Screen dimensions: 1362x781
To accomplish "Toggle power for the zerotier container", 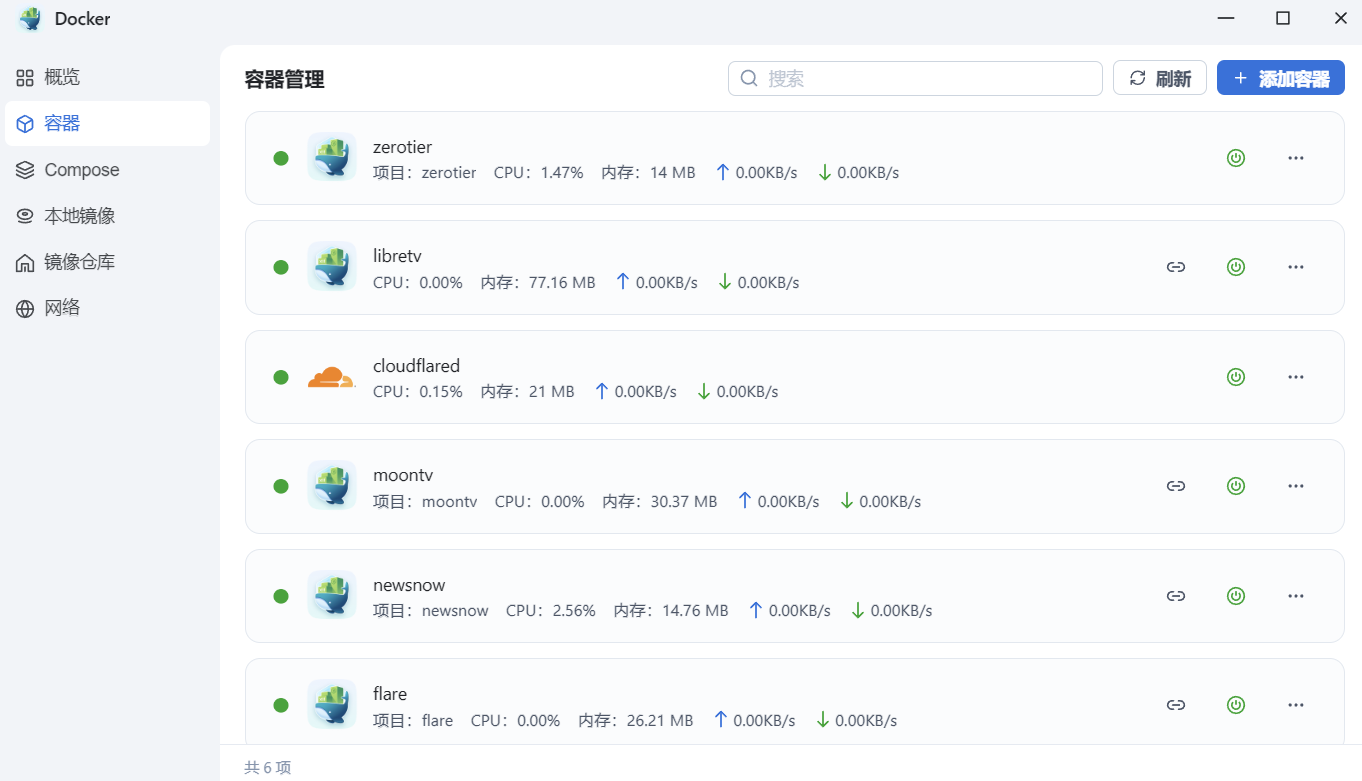I will point(1236,158).
